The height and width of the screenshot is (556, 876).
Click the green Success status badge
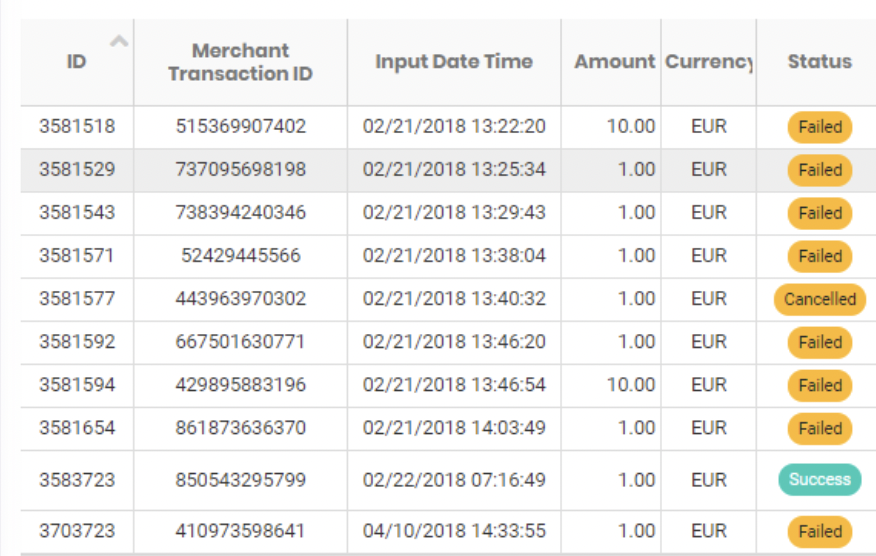(820, 479)
